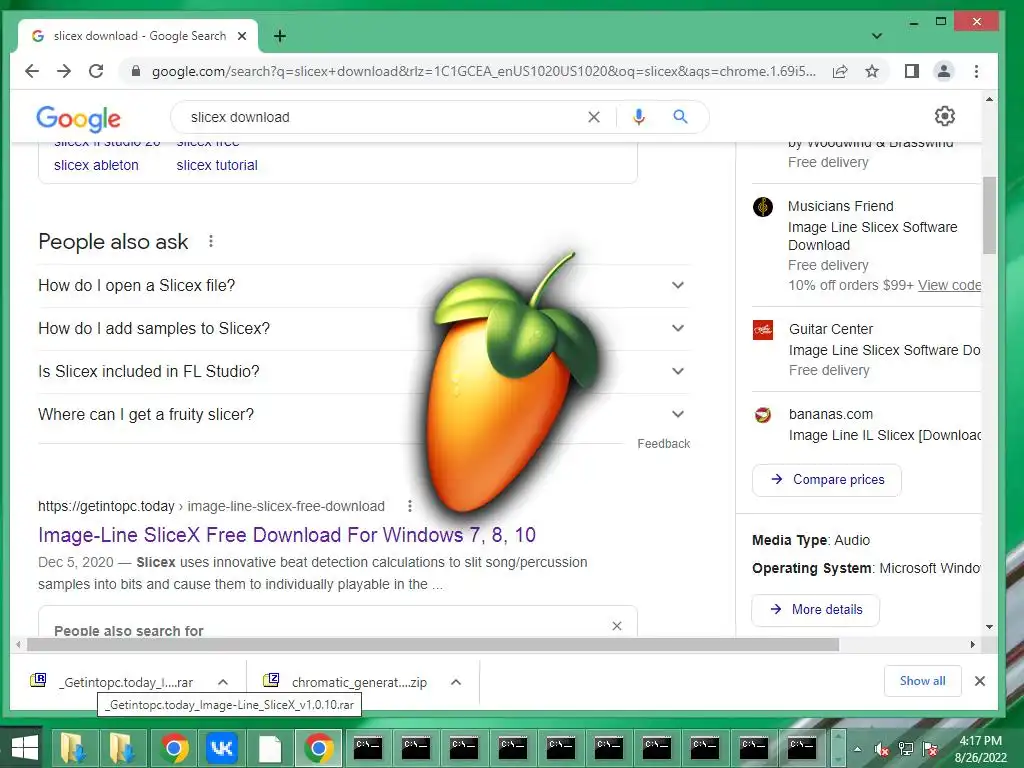Close the downloads bar

(980, 681)
